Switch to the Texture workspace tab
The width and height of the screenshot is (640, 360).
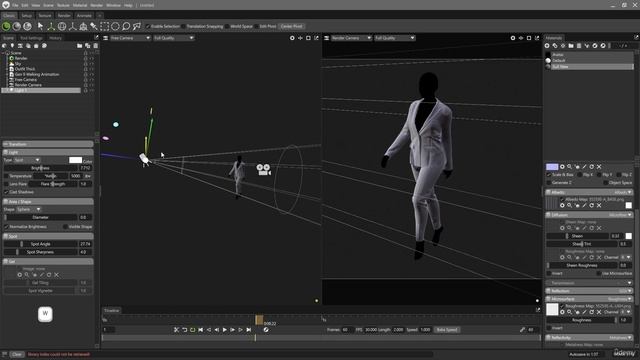45,16
